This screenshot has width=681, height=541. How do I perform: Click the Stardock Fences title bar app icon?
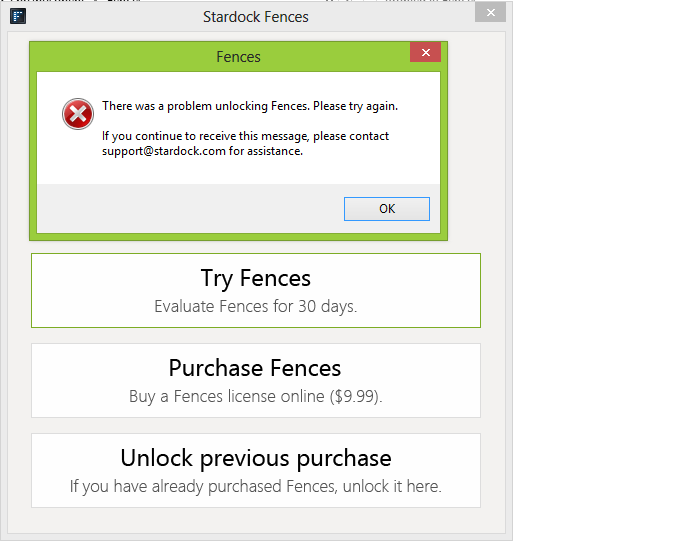18,16
